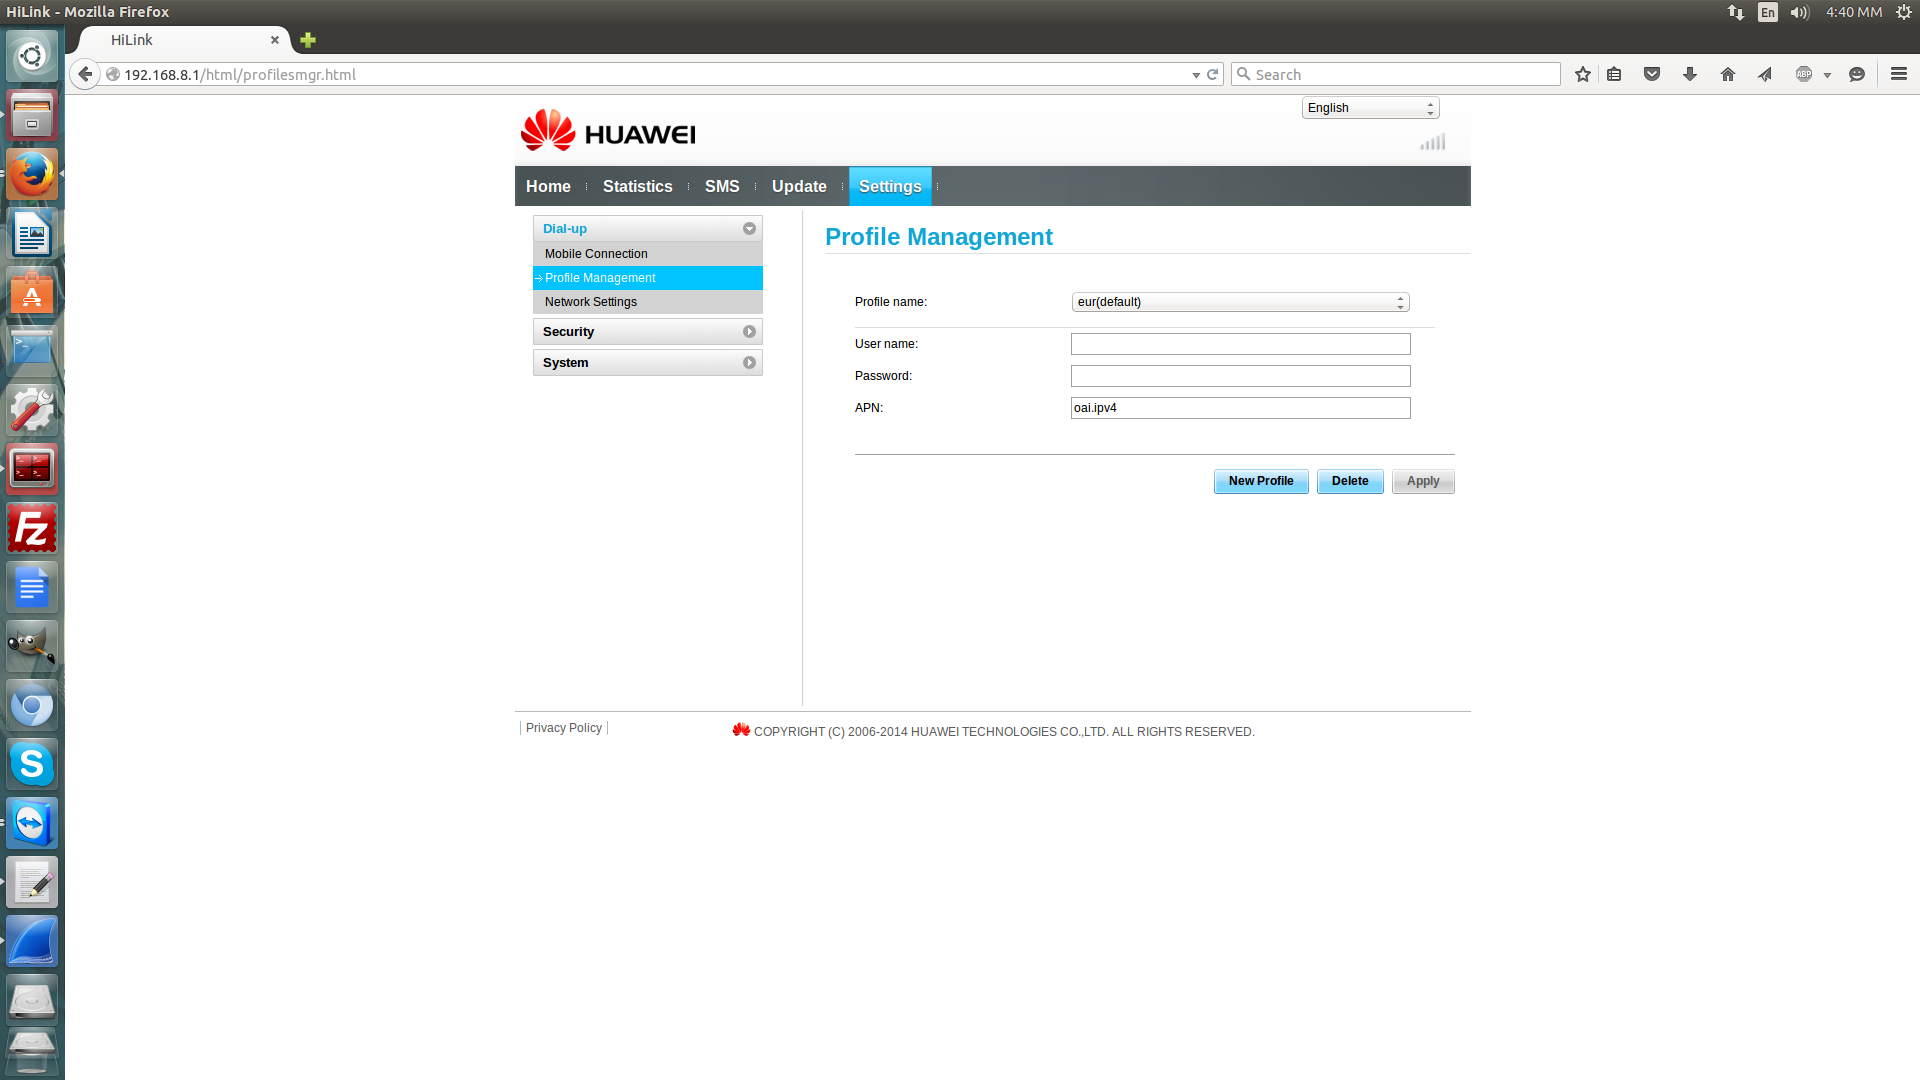This screenshot has width=1920, height=1080.
Task: Open Files manager from dock
Action: [x=32, y=115]
